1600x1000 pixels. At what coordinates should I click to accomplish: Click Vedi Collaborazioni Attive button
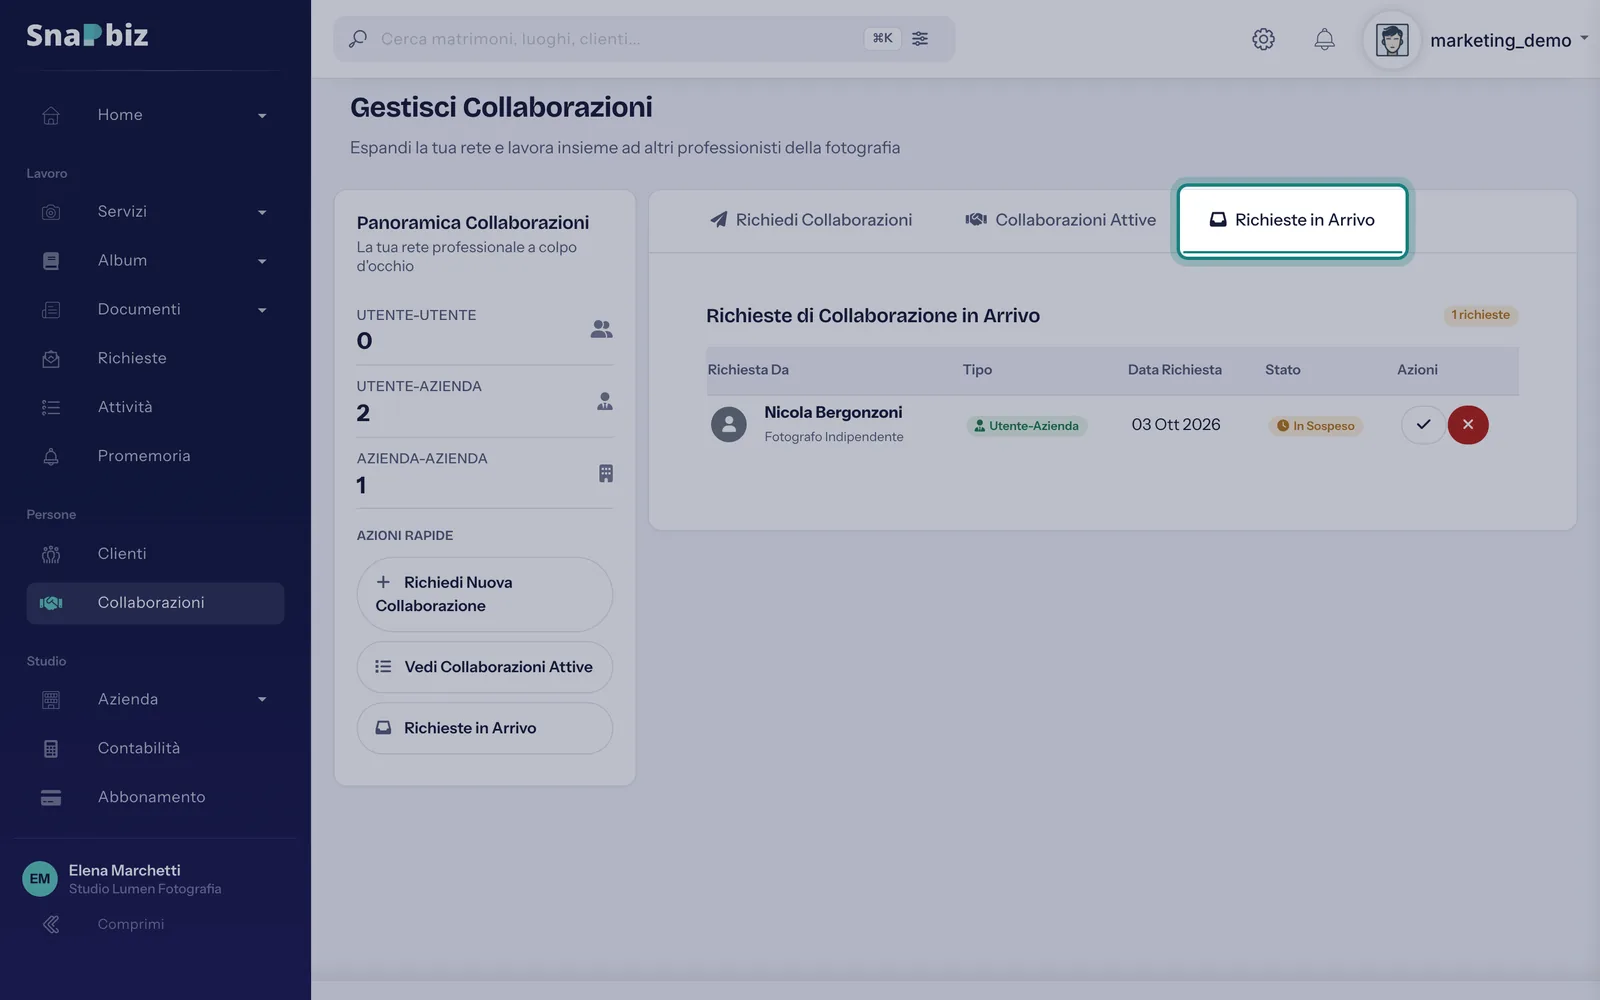485,667
